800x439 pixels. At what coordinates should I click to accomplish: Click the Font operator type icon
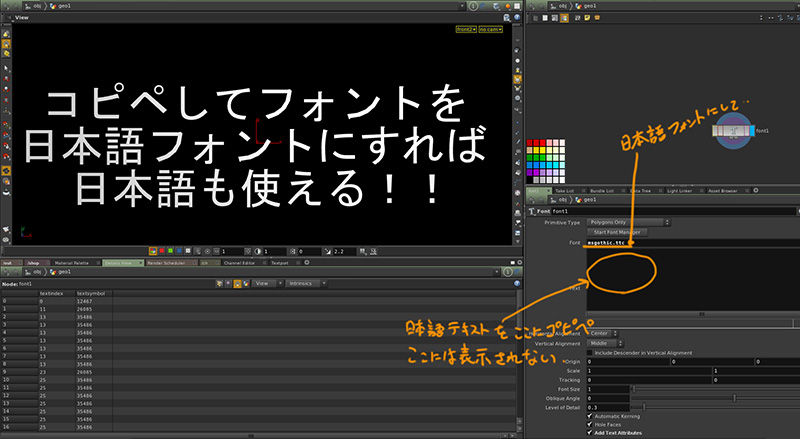531,211
